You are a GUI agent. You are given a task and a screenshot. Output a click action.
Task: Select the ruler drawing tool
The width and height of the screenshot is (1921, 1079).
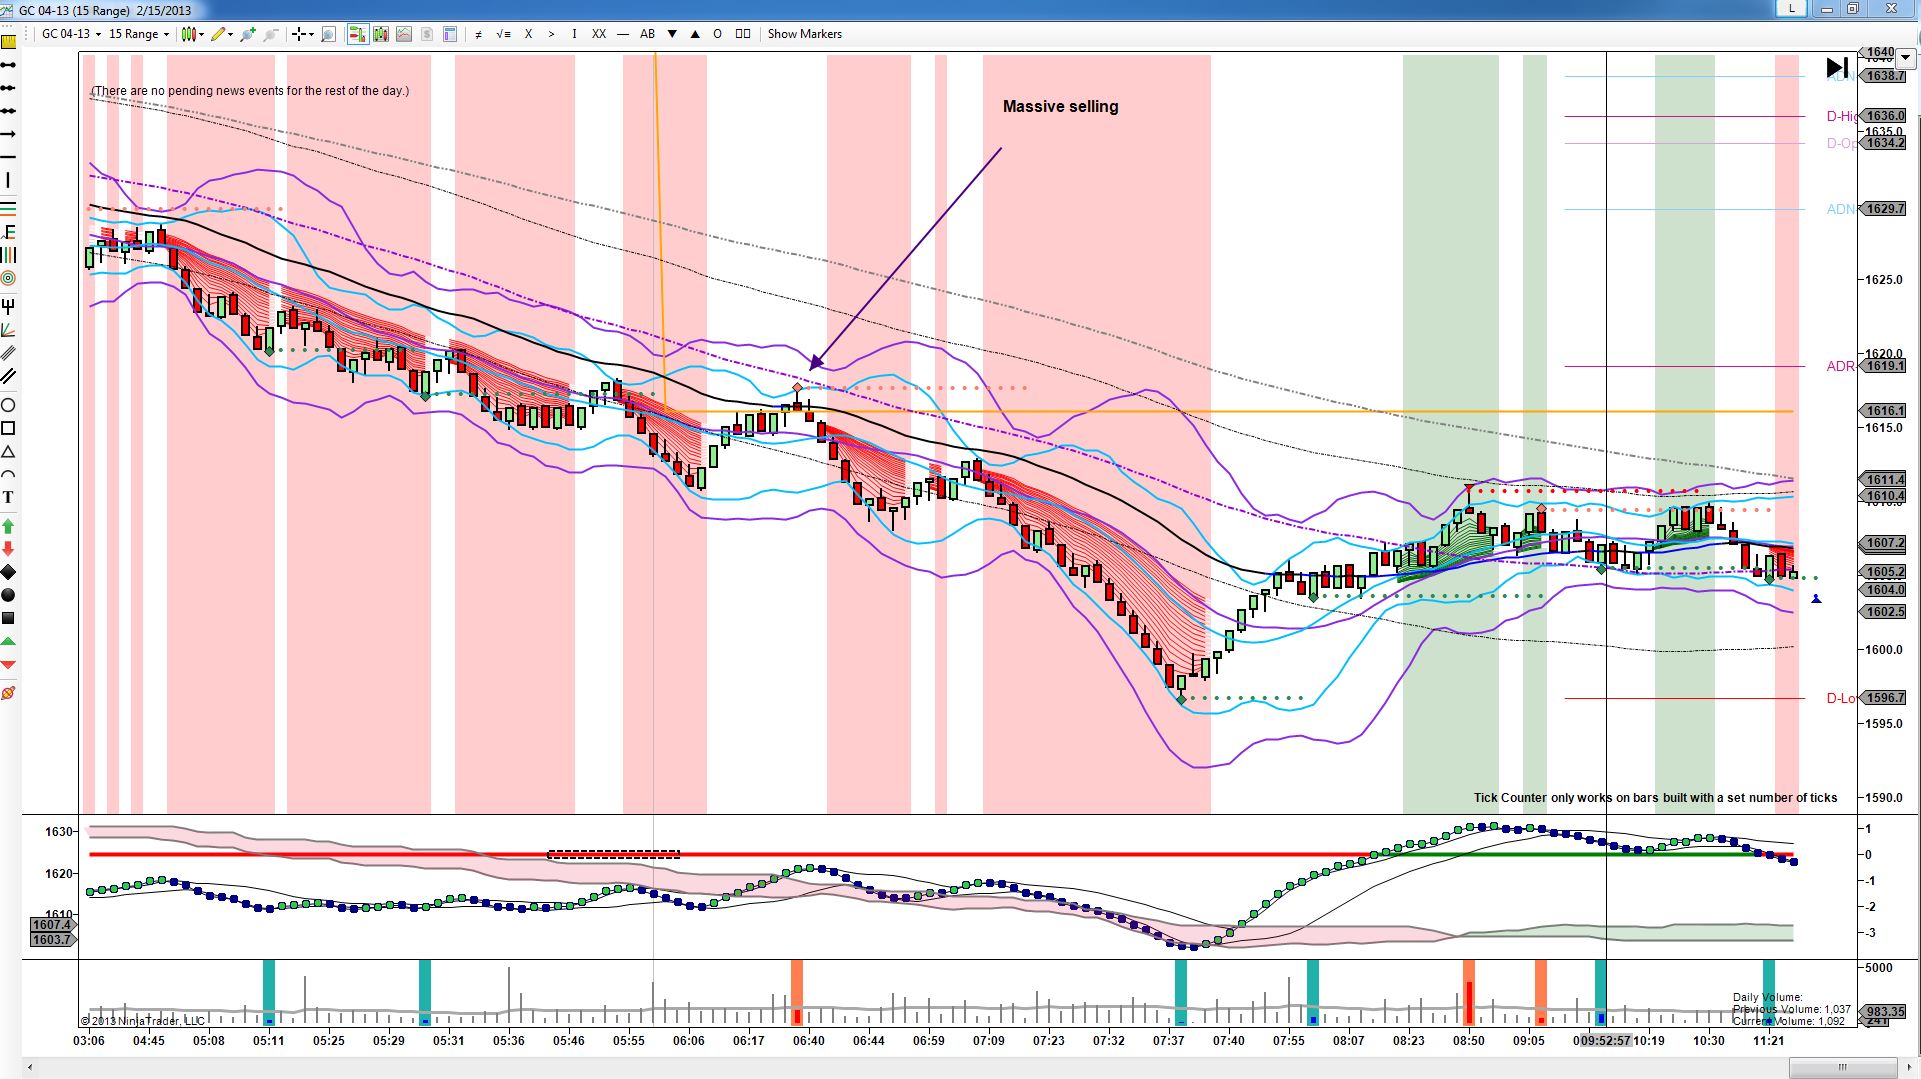[9, 43]
